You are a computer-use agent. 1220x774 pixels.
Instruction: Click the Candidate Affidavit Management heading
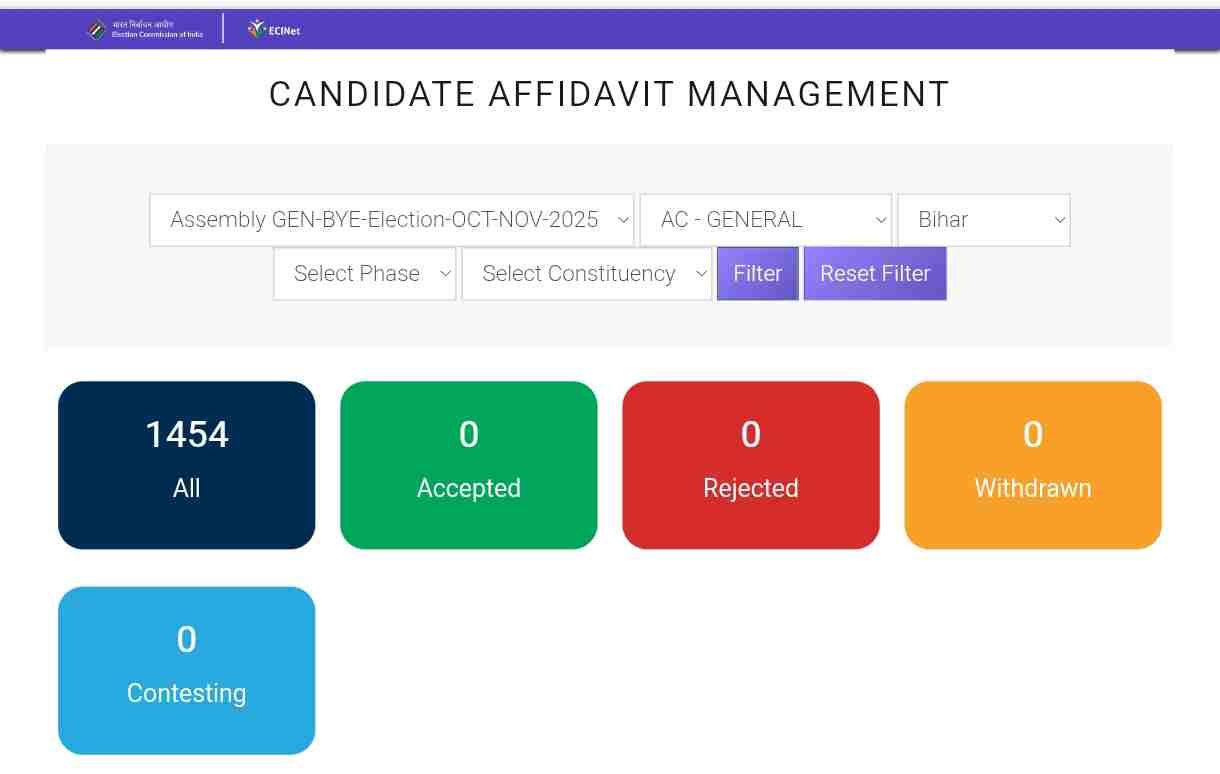(x=609, y=94)
